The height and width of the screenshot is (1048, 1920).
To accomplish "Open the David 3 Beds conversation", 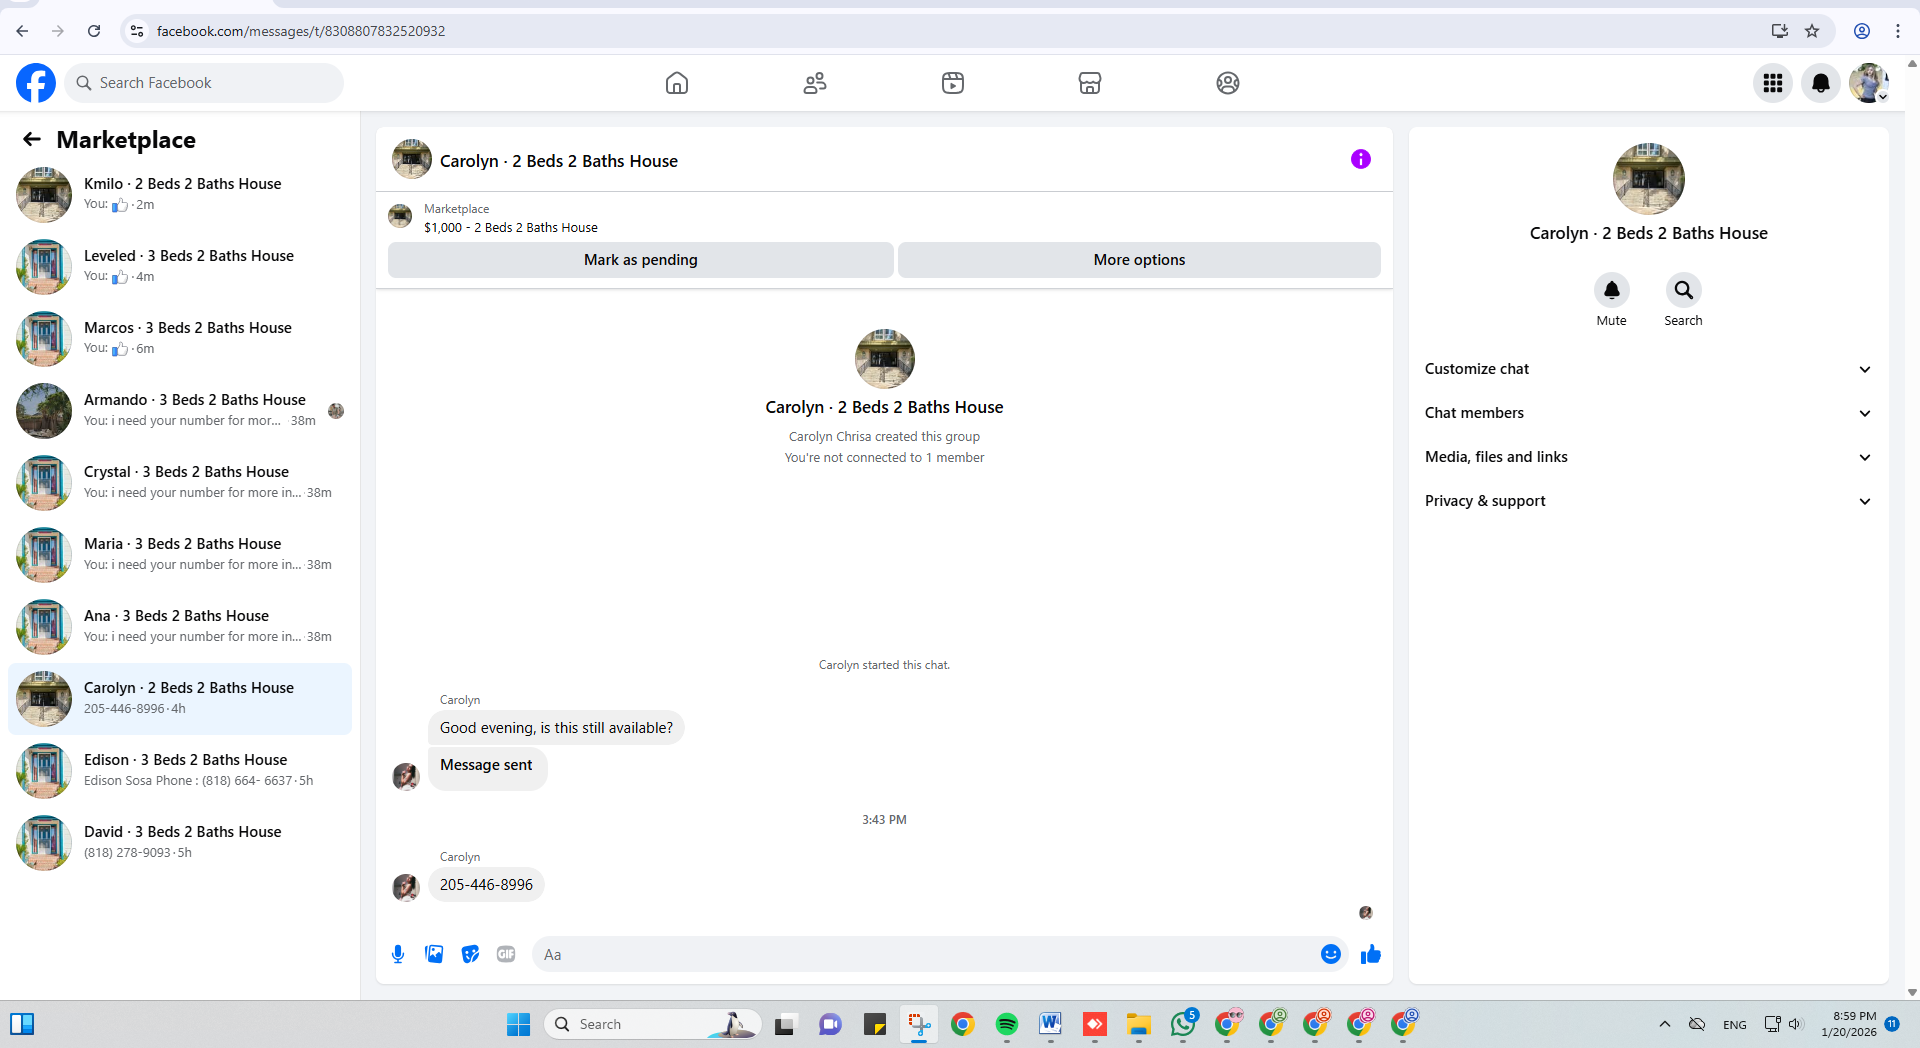I will click(180, 843).
